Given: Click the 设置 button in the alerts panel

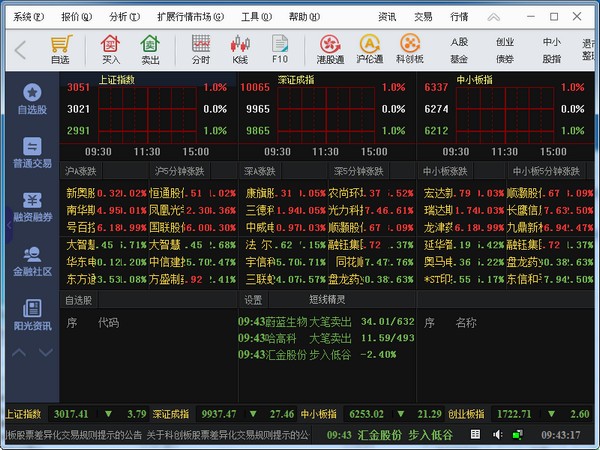Looking at the screenshot, I should coord(254,299).
